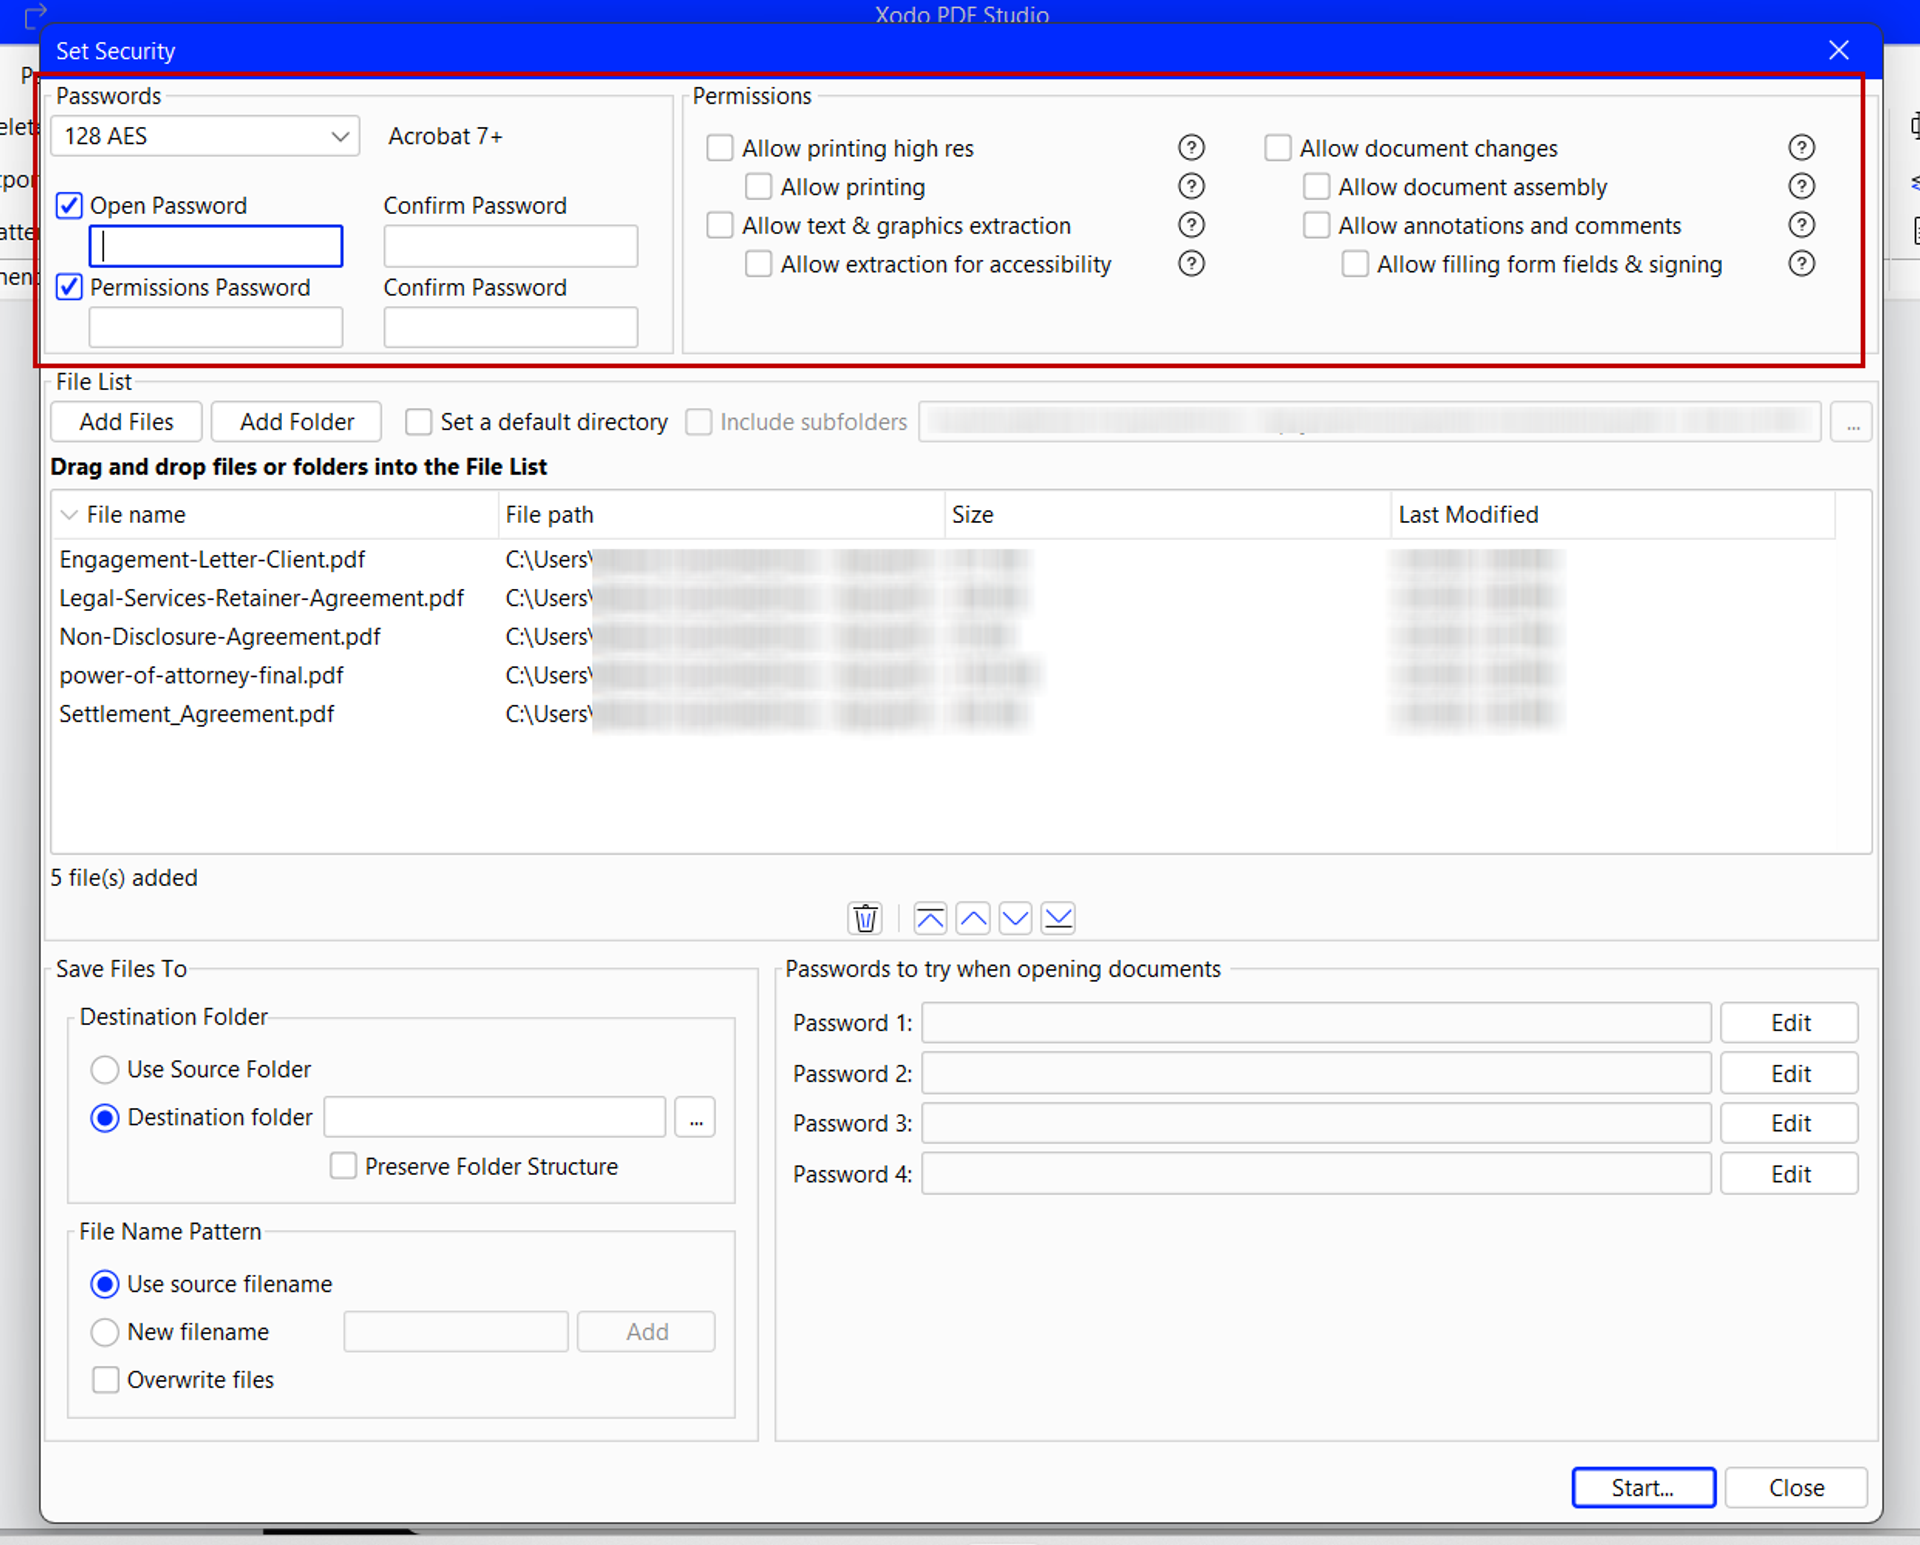Click the Add Folder button
1920x1545 pixels.
tap(296, 422)
